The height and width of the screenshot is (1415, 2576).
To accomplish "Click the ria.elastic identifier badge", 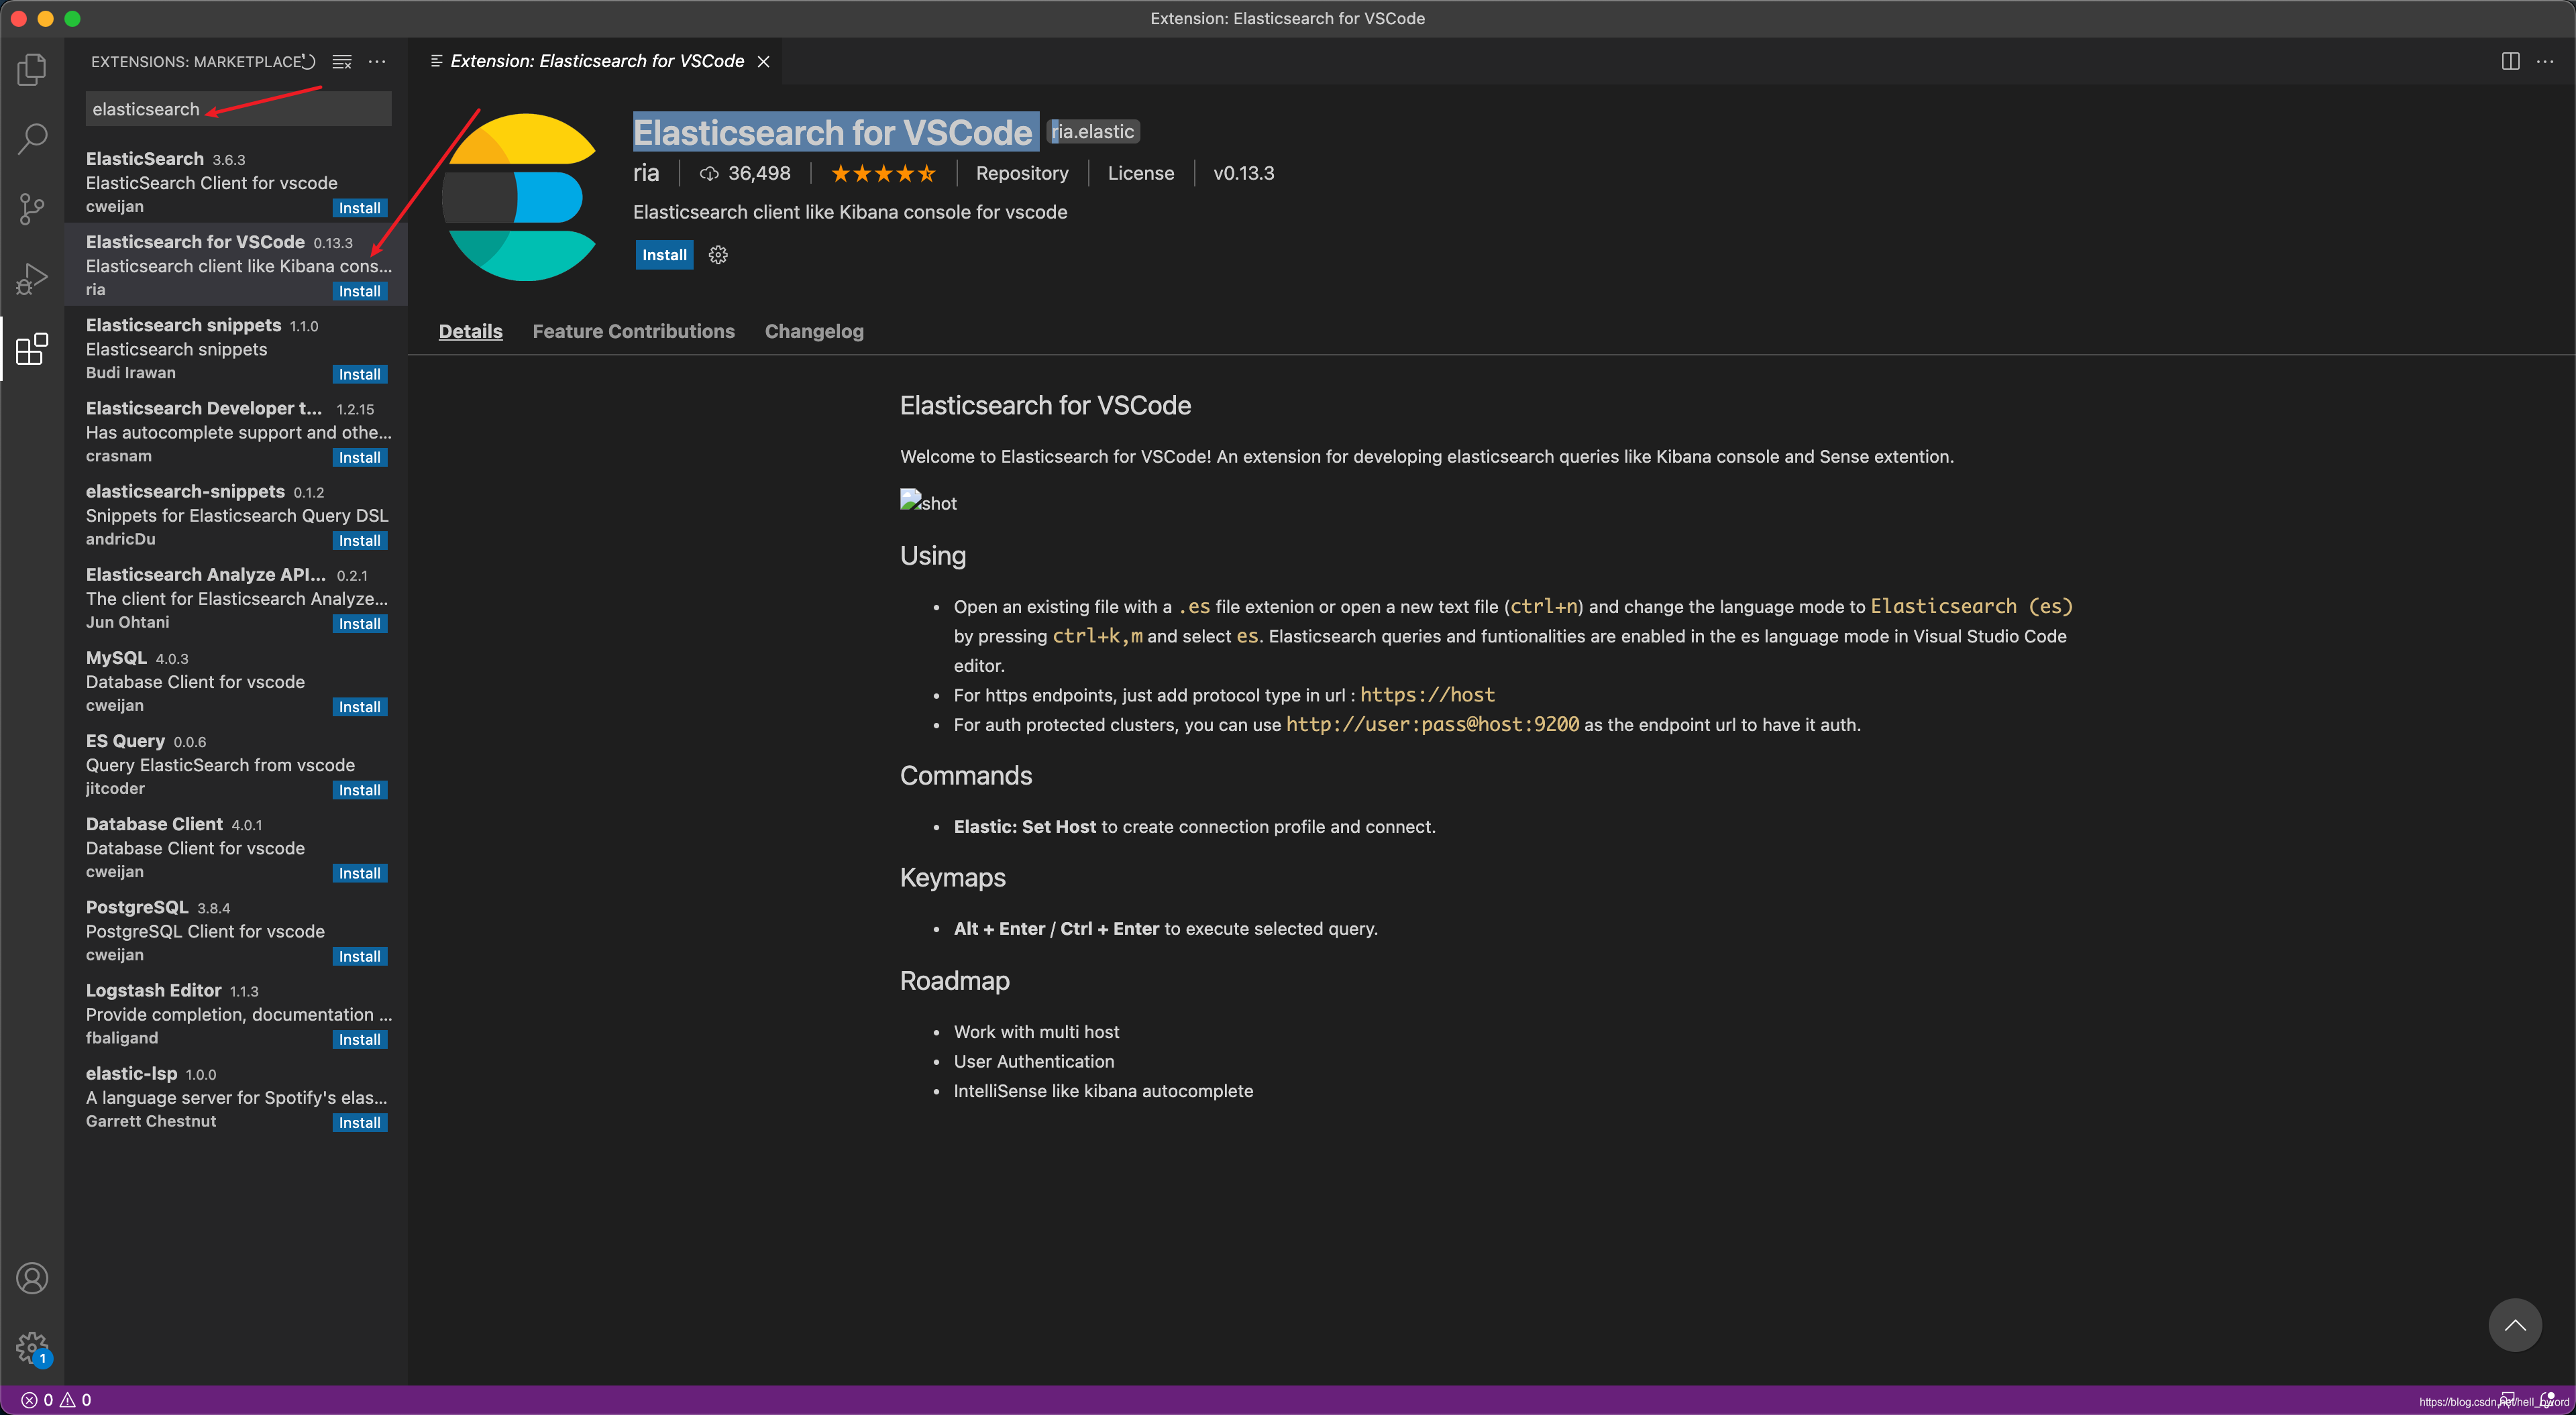I will coord(1093,131).
